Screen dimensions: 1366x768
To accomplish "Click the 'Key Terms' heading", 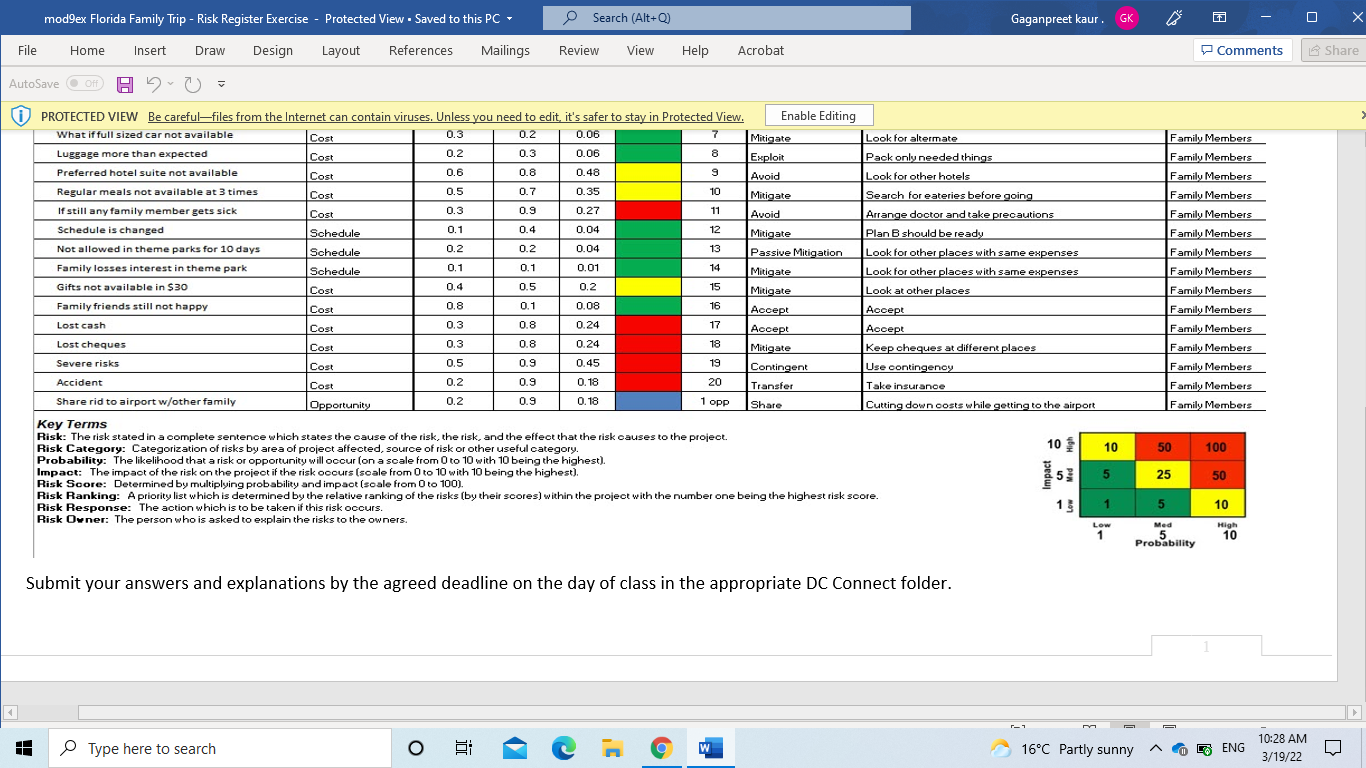I will 72,424.
